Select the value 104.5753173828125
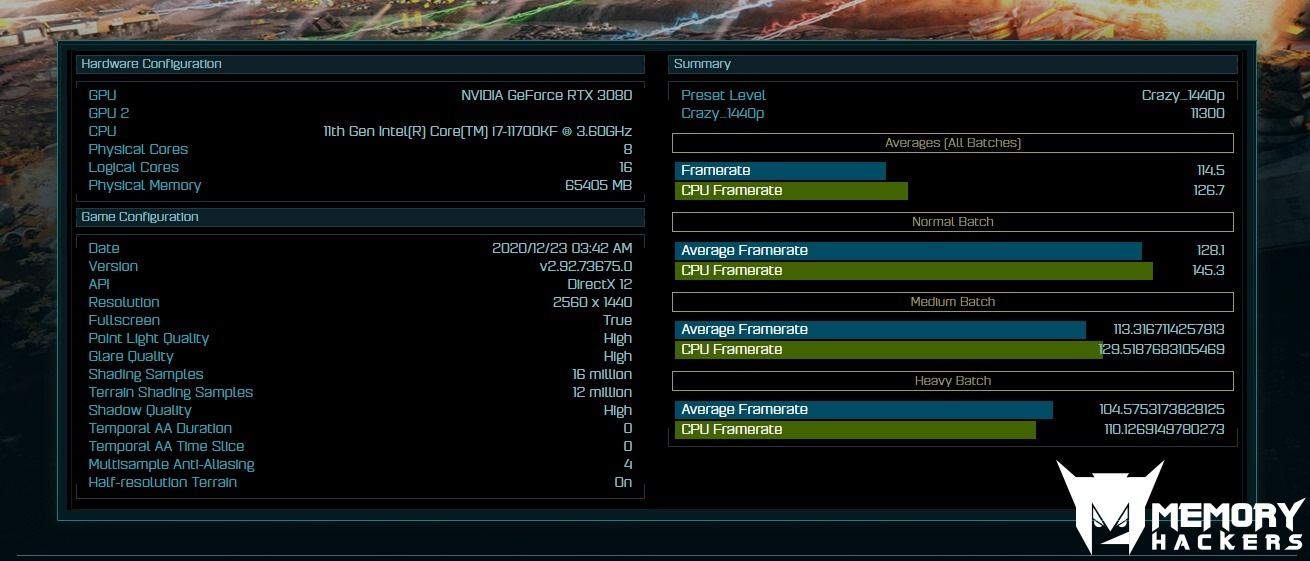Image resolution: width=1310 pixels, height=561 pixels. point(1162,410)
